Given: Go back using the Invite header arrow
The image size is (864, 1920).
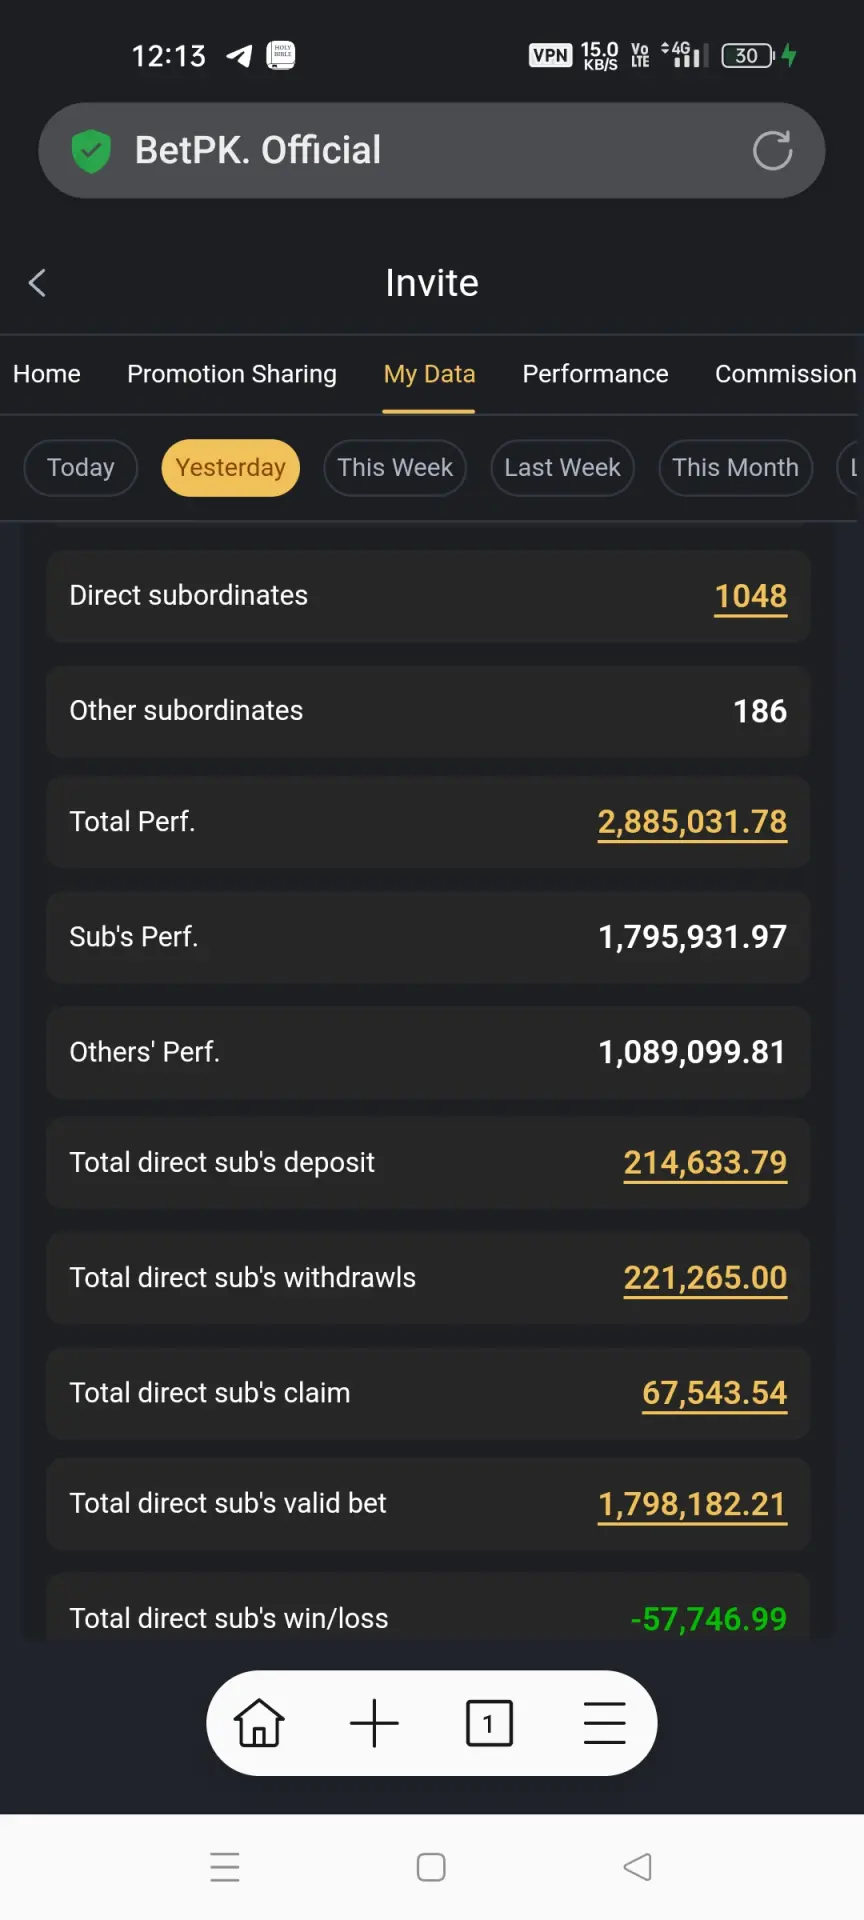Looking at the screenshot, I should tap(37, 283).
